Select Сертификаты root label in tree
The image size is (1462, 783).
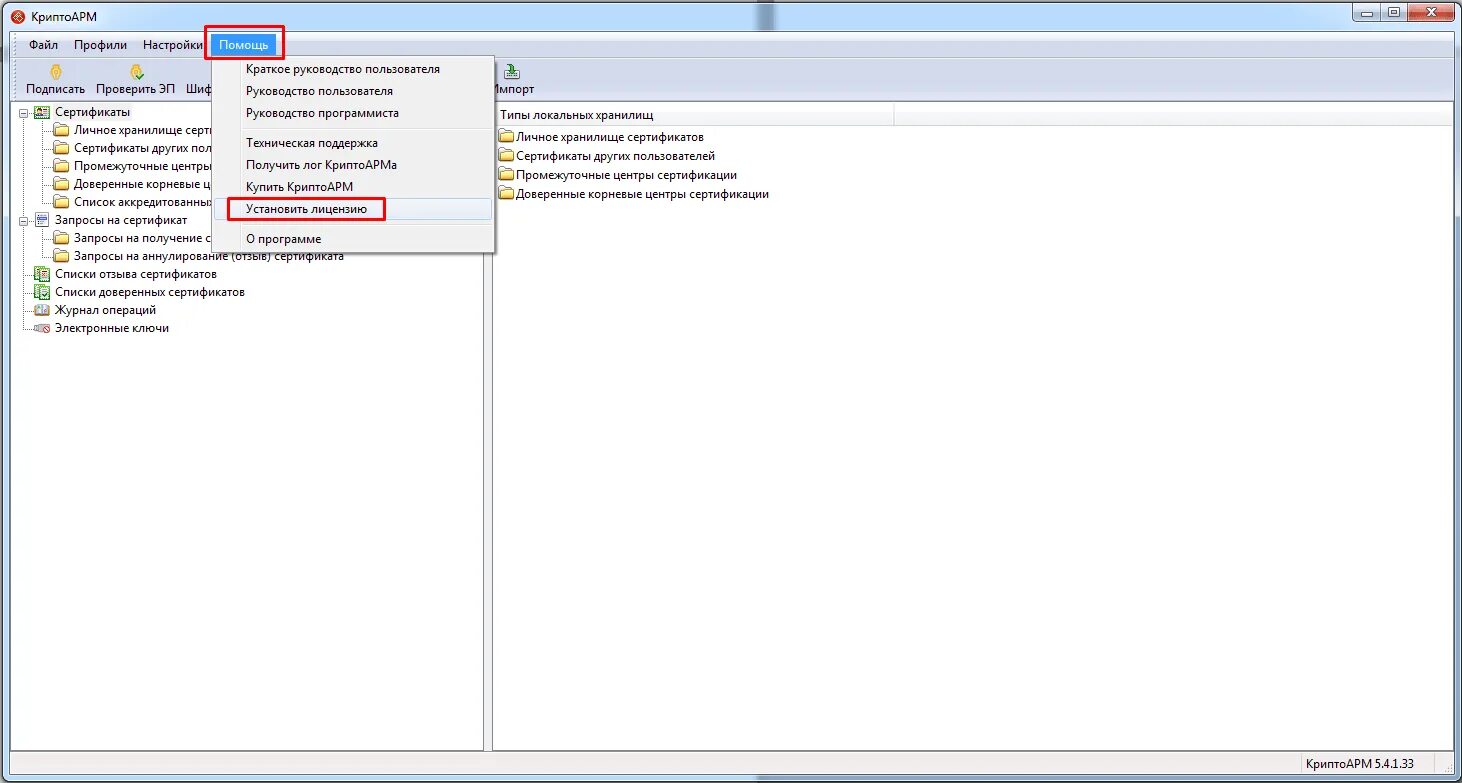[x=93, y=112]
